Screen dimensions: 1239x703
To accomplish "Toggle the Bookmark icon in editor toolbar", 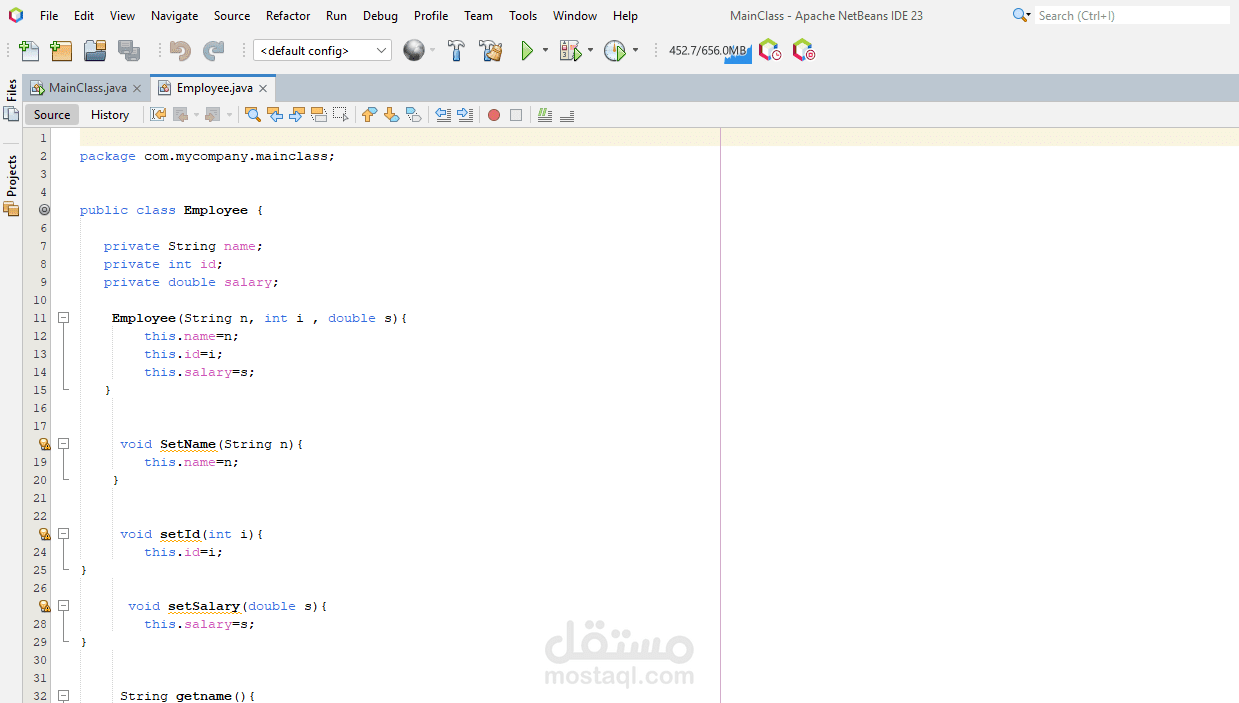I will 413,115.
